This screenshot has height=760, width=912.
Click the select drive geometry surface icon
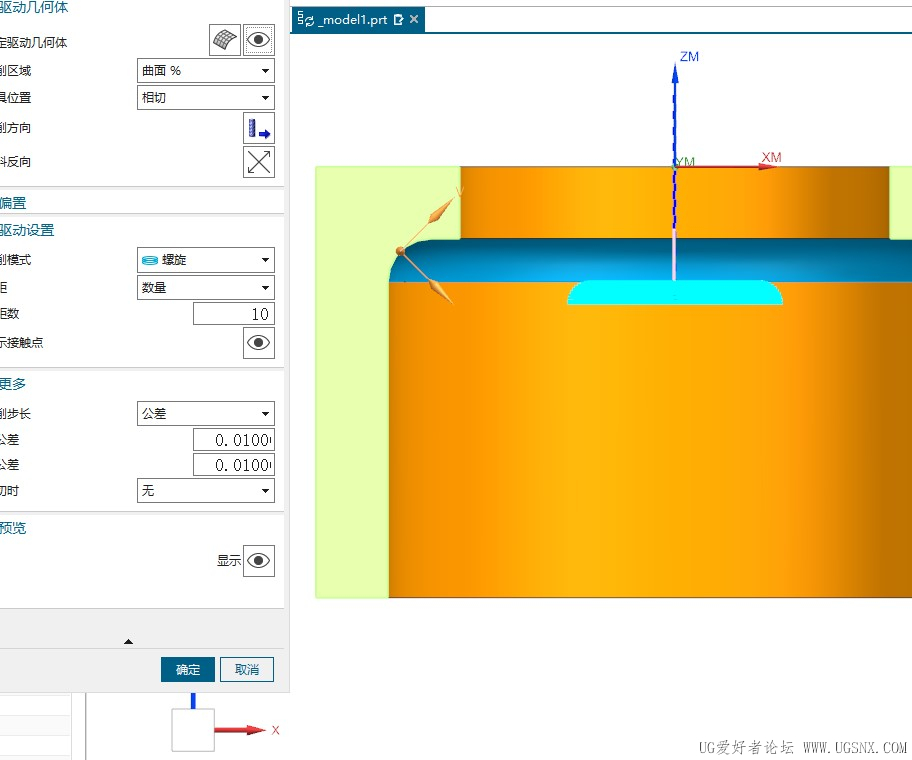[x=225, y=40]
